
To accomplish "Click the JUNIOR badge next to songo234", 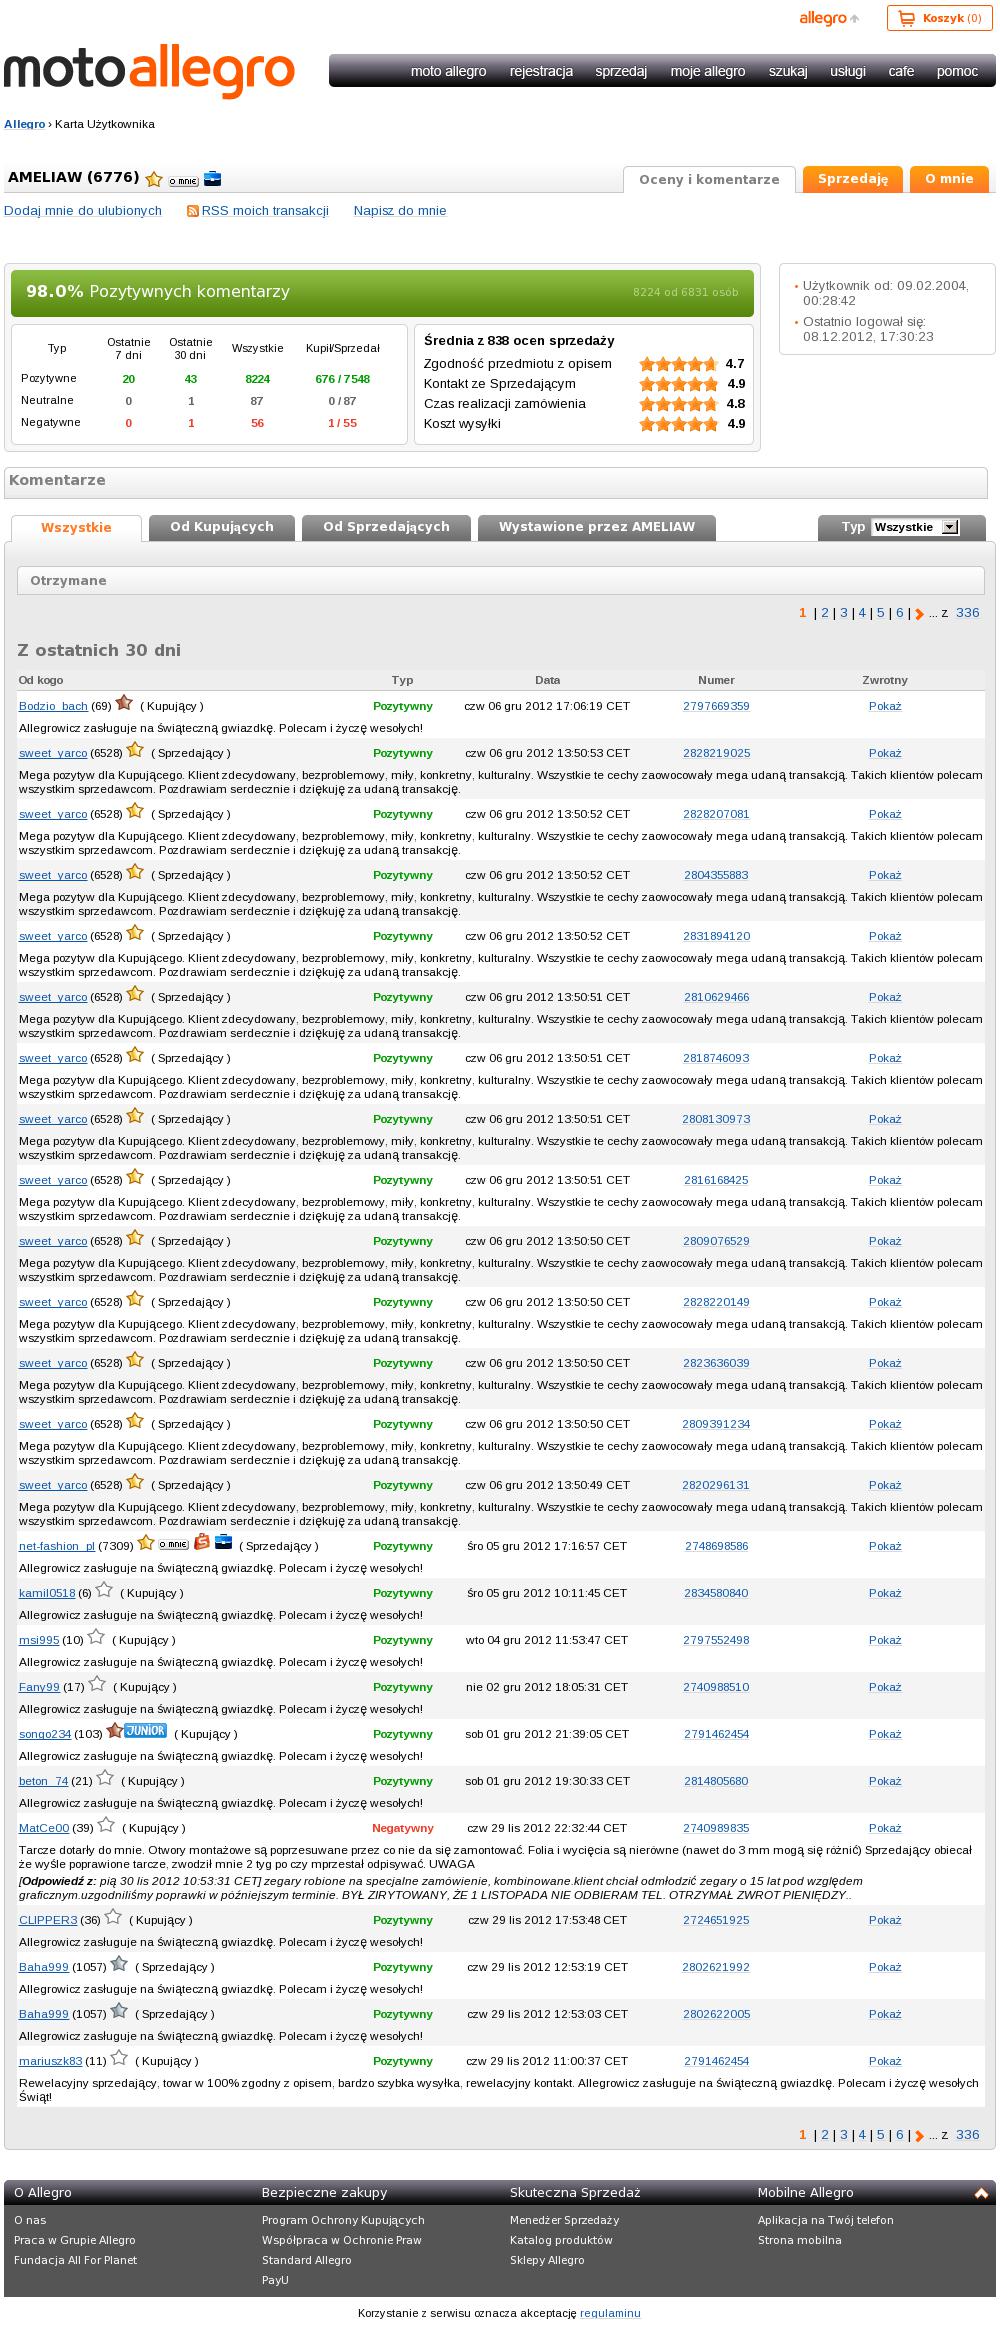I will (145, 1731).
